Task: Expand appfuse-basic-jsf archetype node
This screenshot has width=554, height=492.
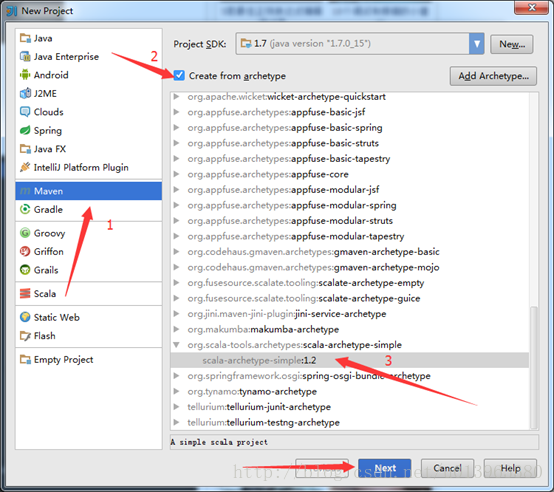Action: tap(176, 112)
